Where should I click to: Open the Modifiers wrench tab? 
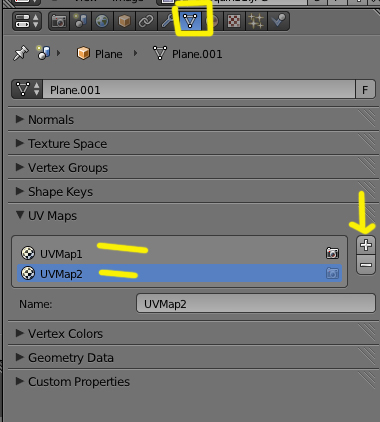pos(167,21)
